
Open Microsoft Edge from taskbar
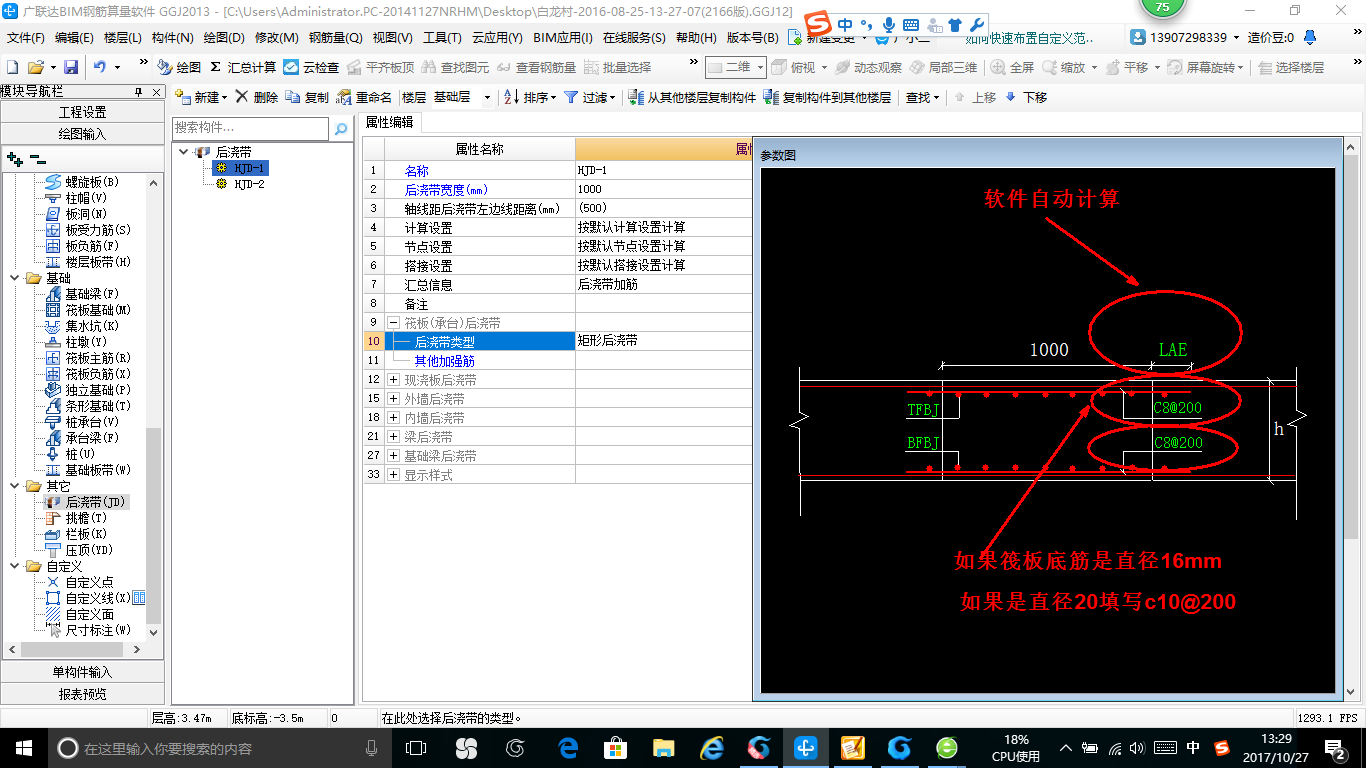coord(569,748)
